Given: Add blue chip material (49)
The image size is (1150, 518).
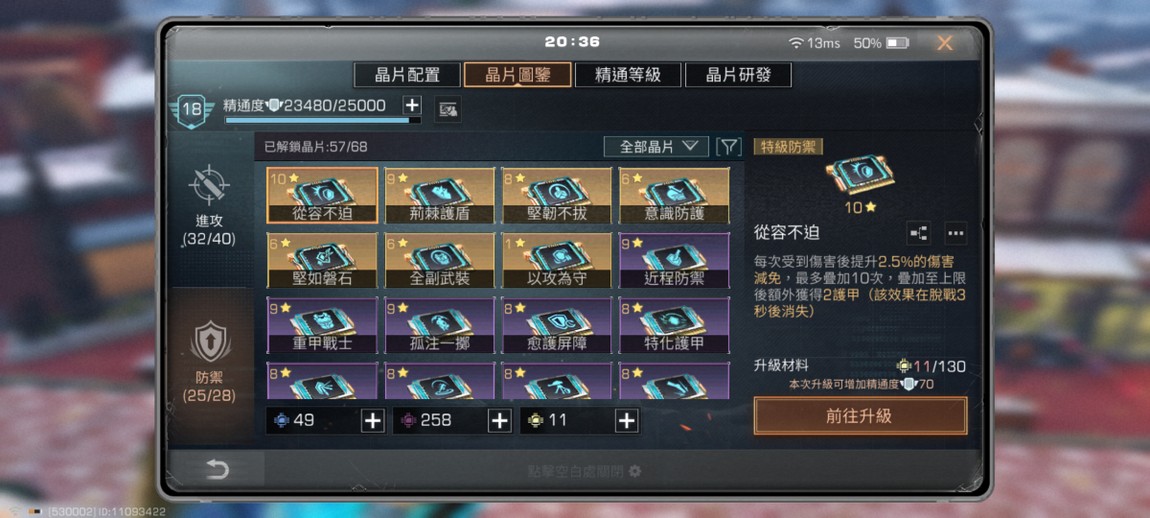Looking at the screenshot, I should 373,421.
